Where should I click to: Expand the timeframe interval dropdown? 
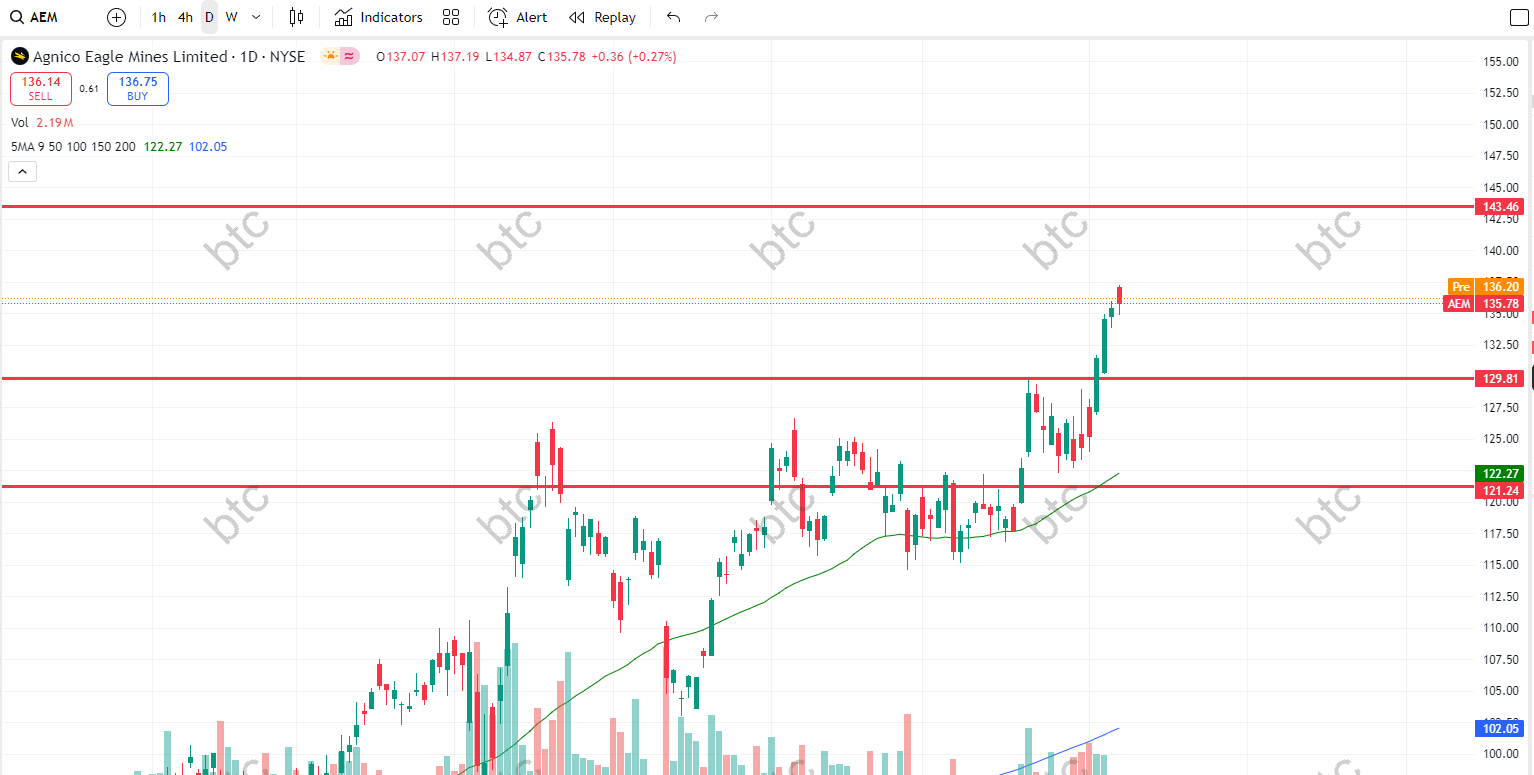pos(256,17)
